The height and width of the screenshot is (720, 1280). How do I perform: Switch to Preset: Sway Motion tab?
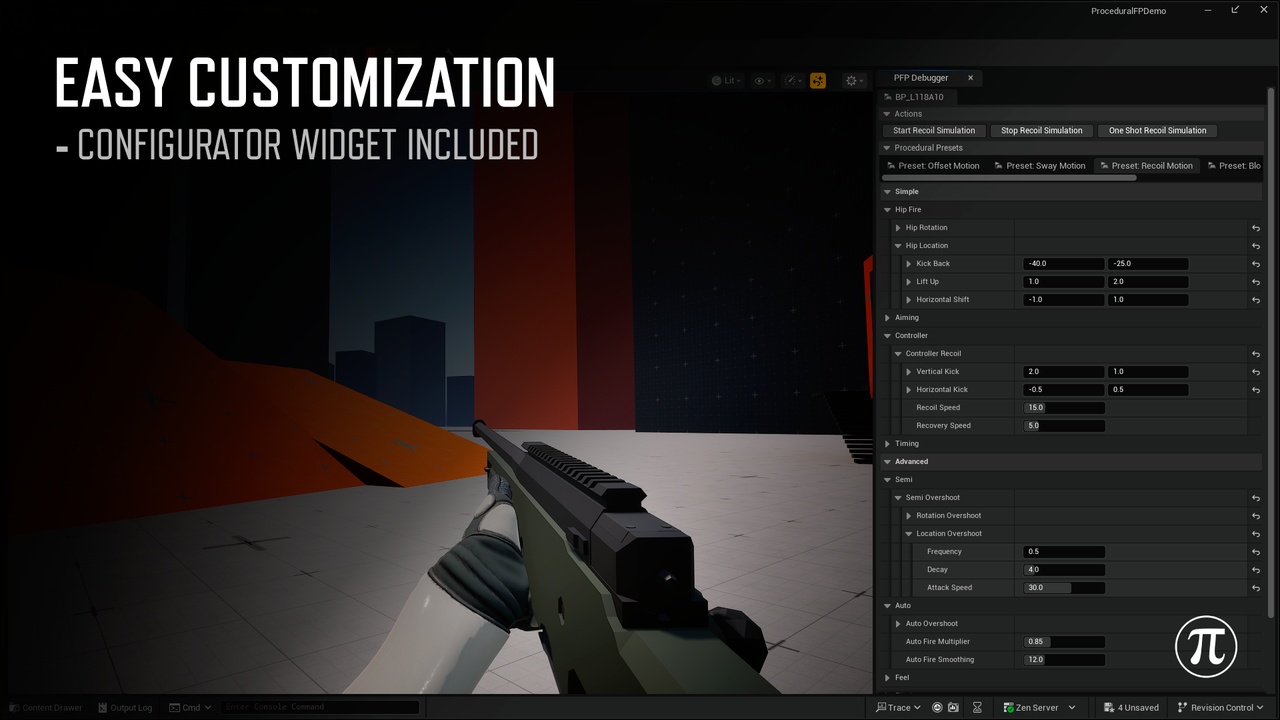point(1040,166)
